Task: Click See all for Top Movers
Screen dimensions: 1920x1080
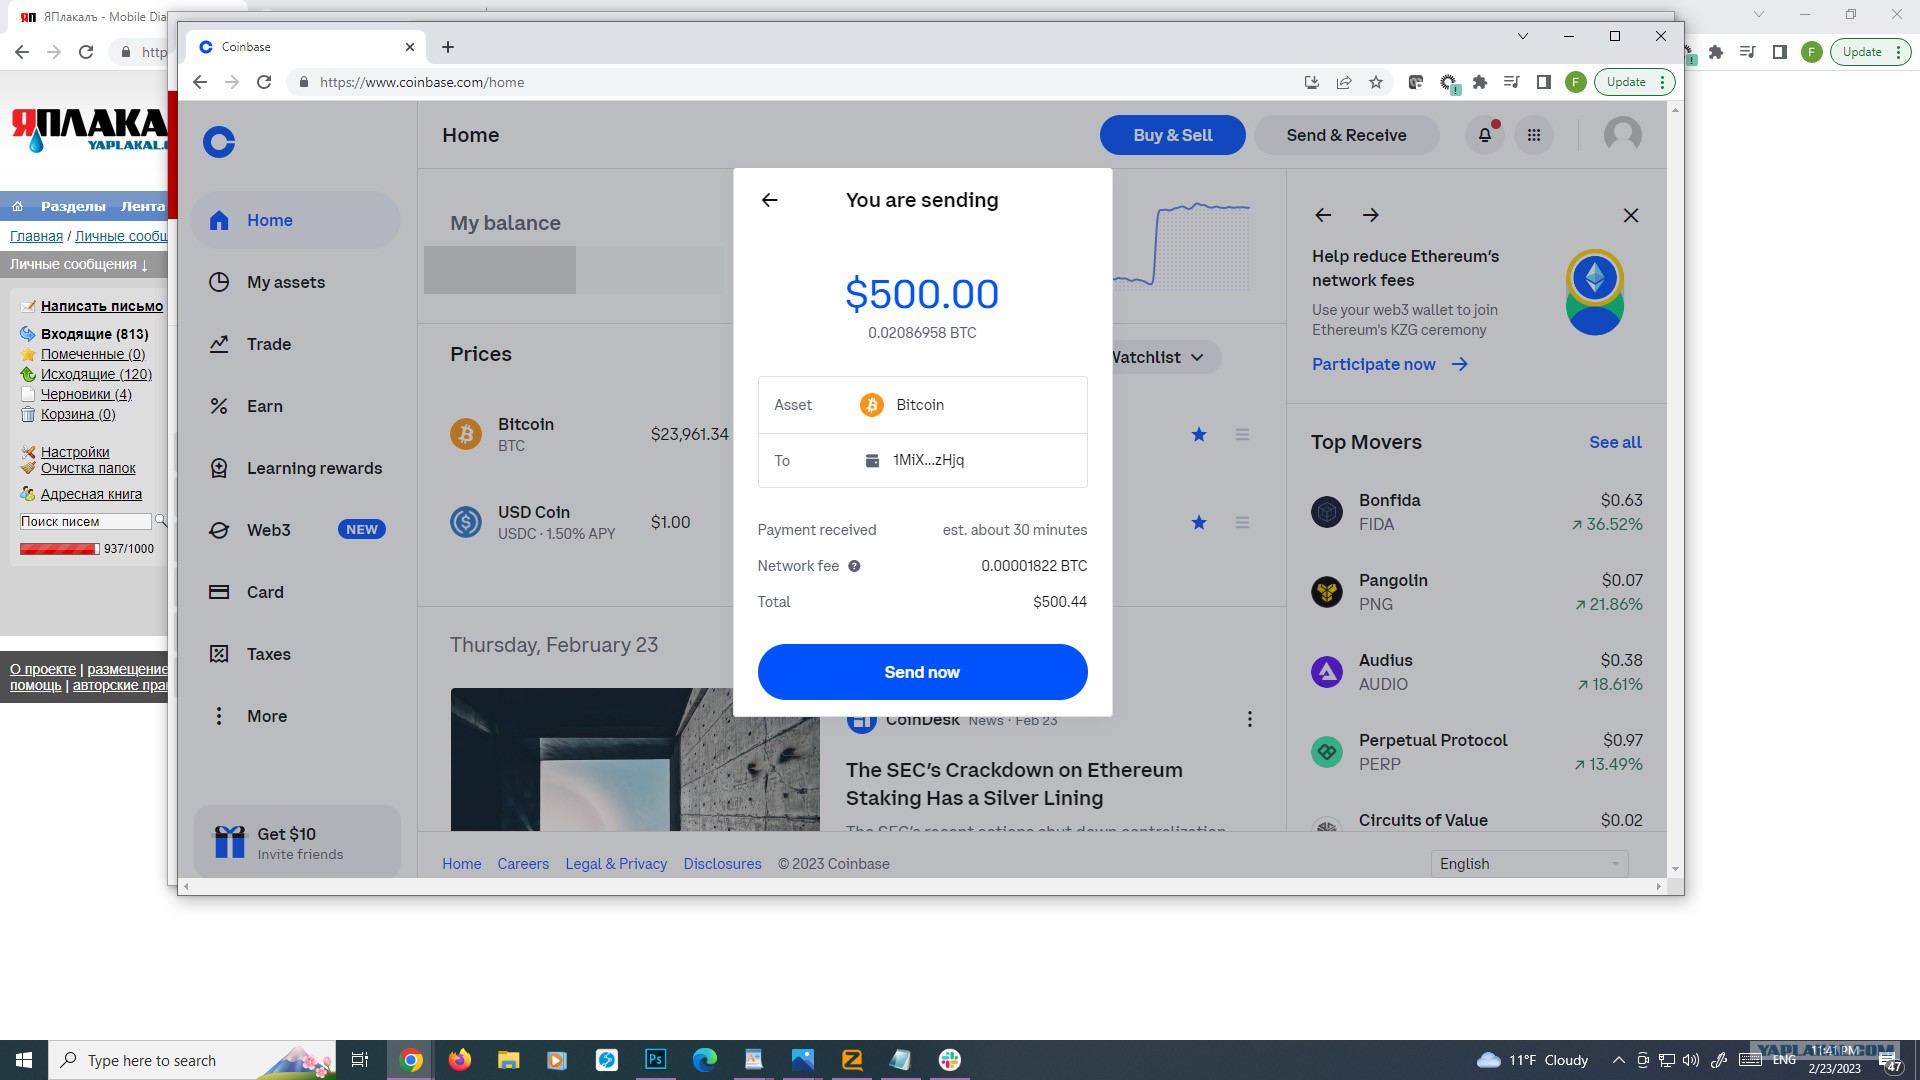Action: pyautogui.click(x=1615, y=442)
